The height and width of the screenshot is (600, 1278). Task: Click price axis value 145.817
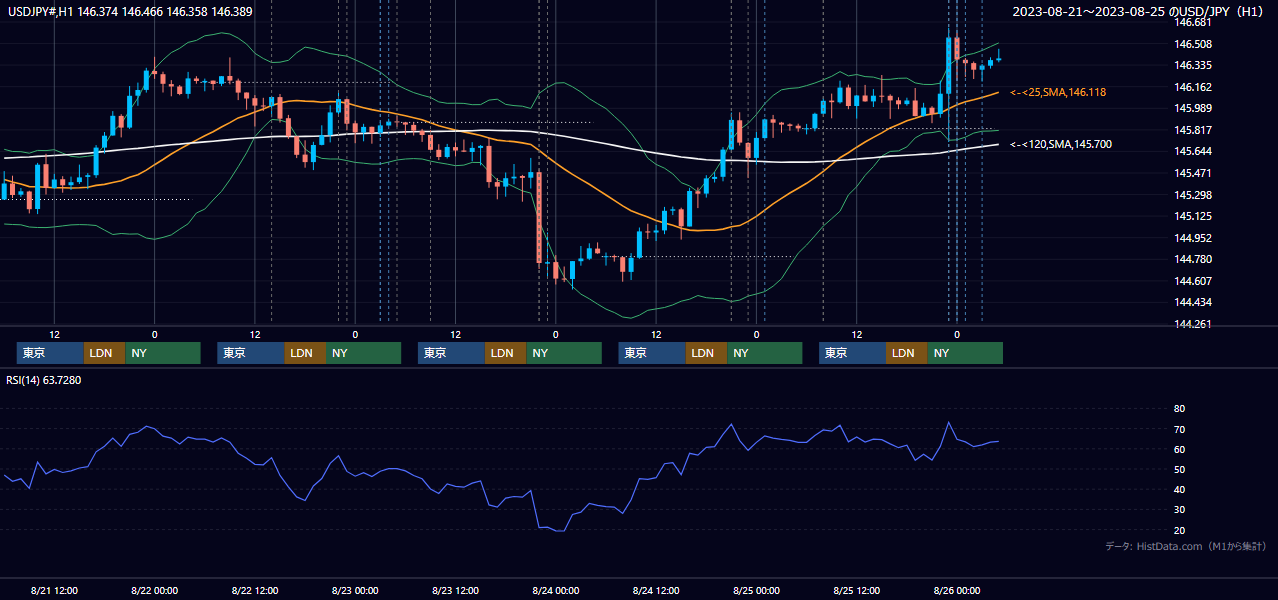tap(1192, 130)
